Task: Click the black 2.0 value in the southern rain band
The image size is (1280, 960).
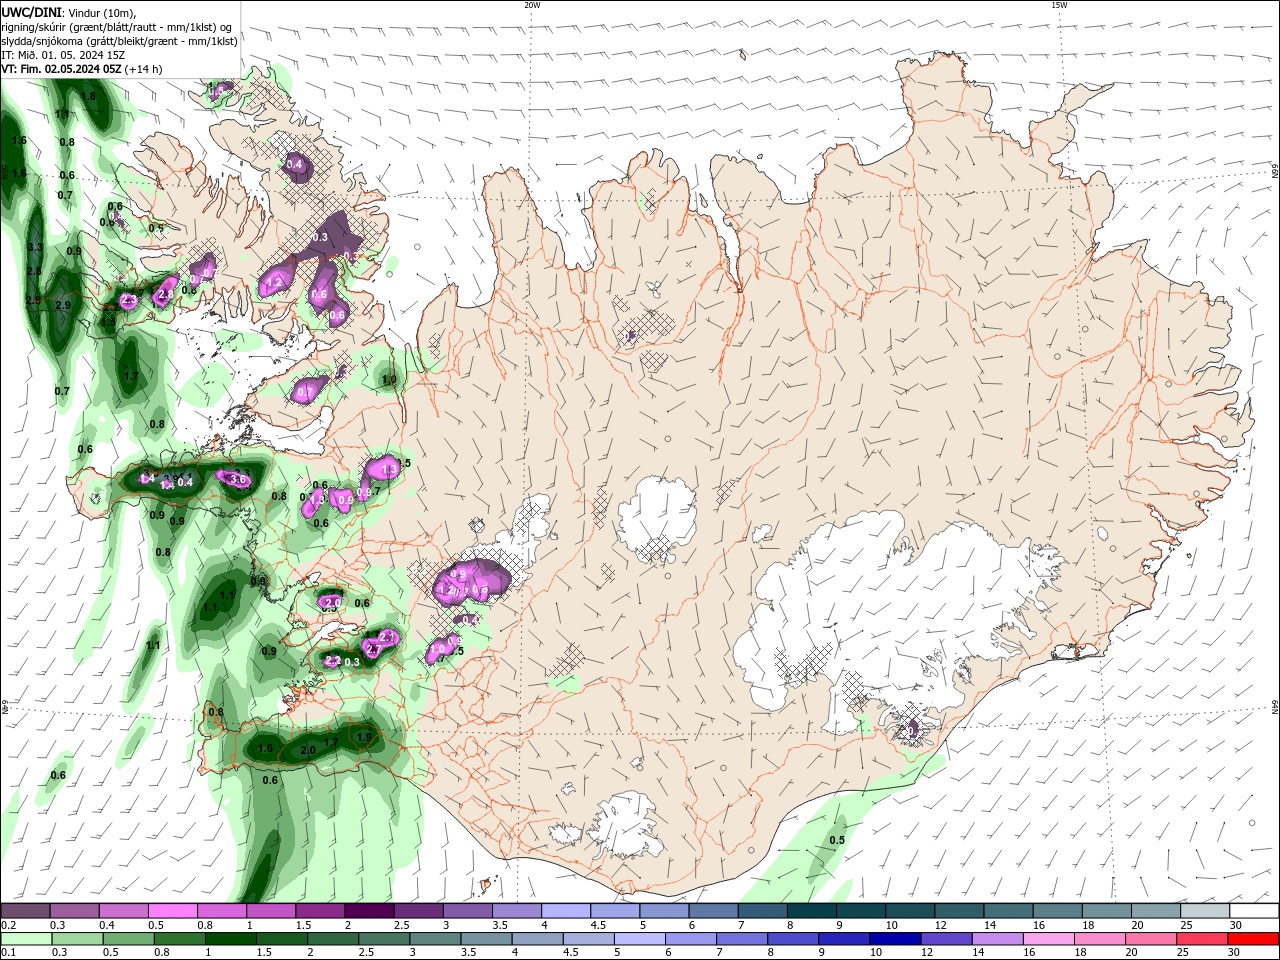Action: coord(307,751)
